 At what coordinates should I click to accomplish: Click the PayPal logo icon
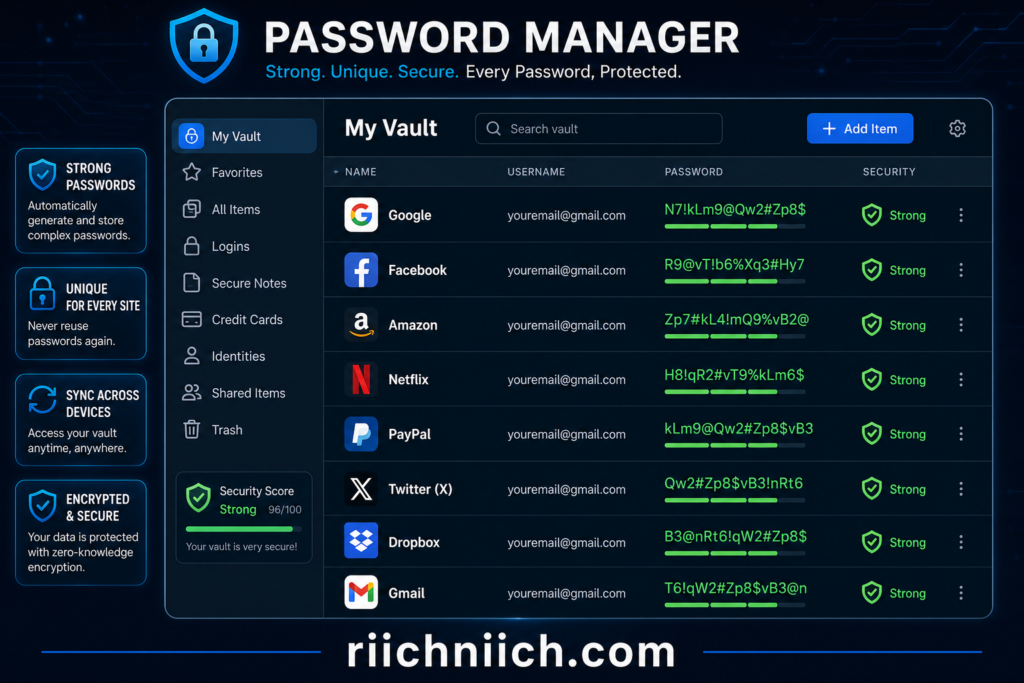(x=361, y=434)
